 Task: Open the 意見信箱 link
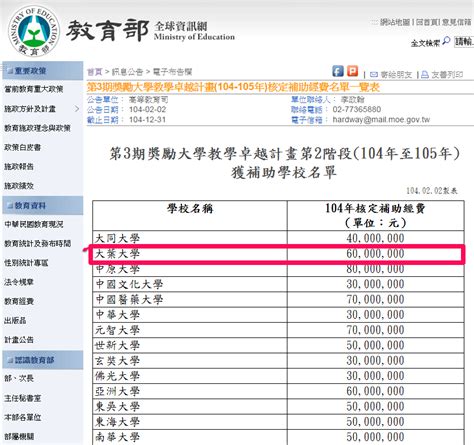tap(456, 22)
